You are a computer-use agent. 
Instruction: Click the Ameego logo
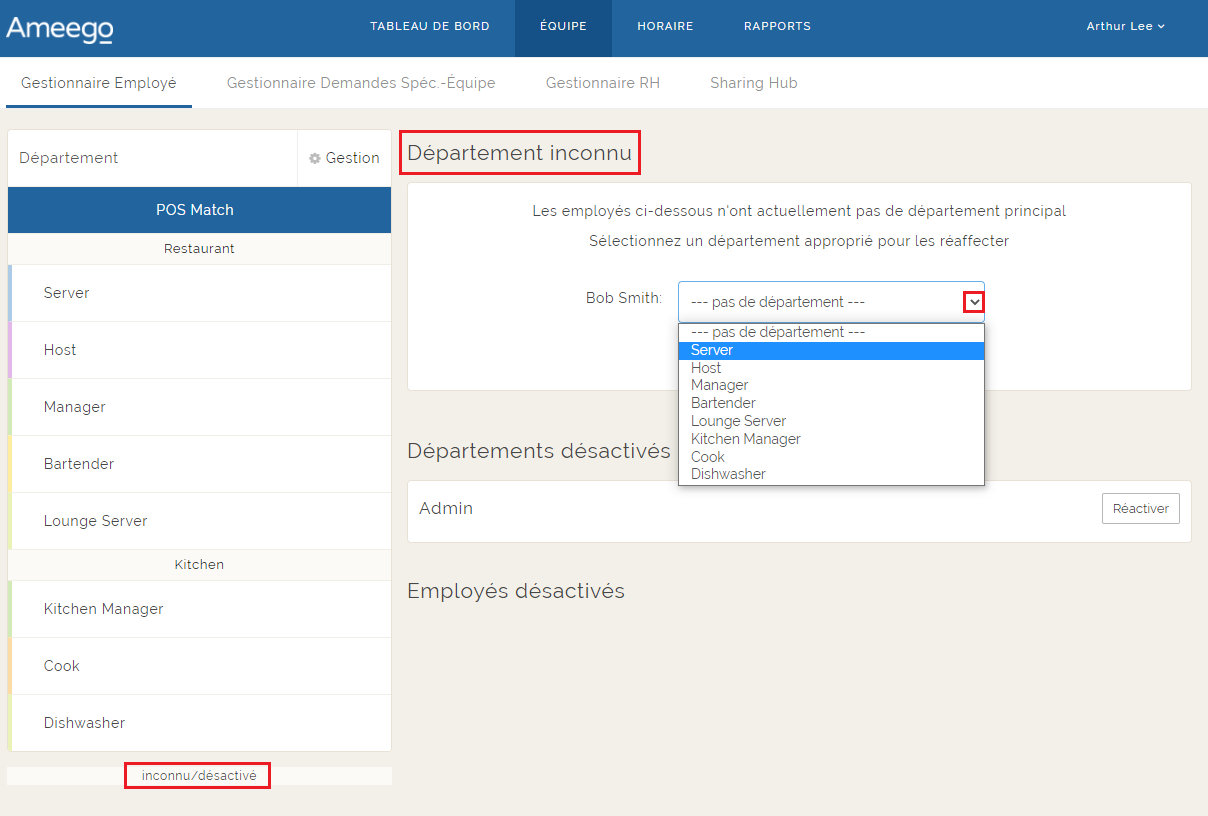(59, 28)
